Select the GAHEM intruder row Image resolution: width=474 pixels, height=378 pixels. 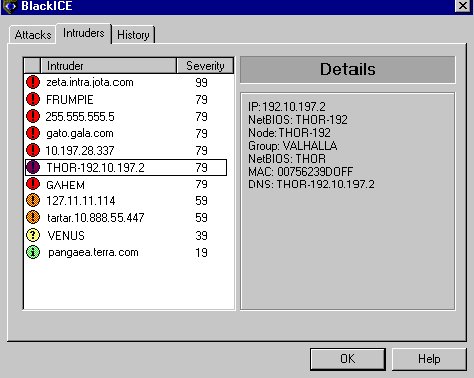(126, 184)
